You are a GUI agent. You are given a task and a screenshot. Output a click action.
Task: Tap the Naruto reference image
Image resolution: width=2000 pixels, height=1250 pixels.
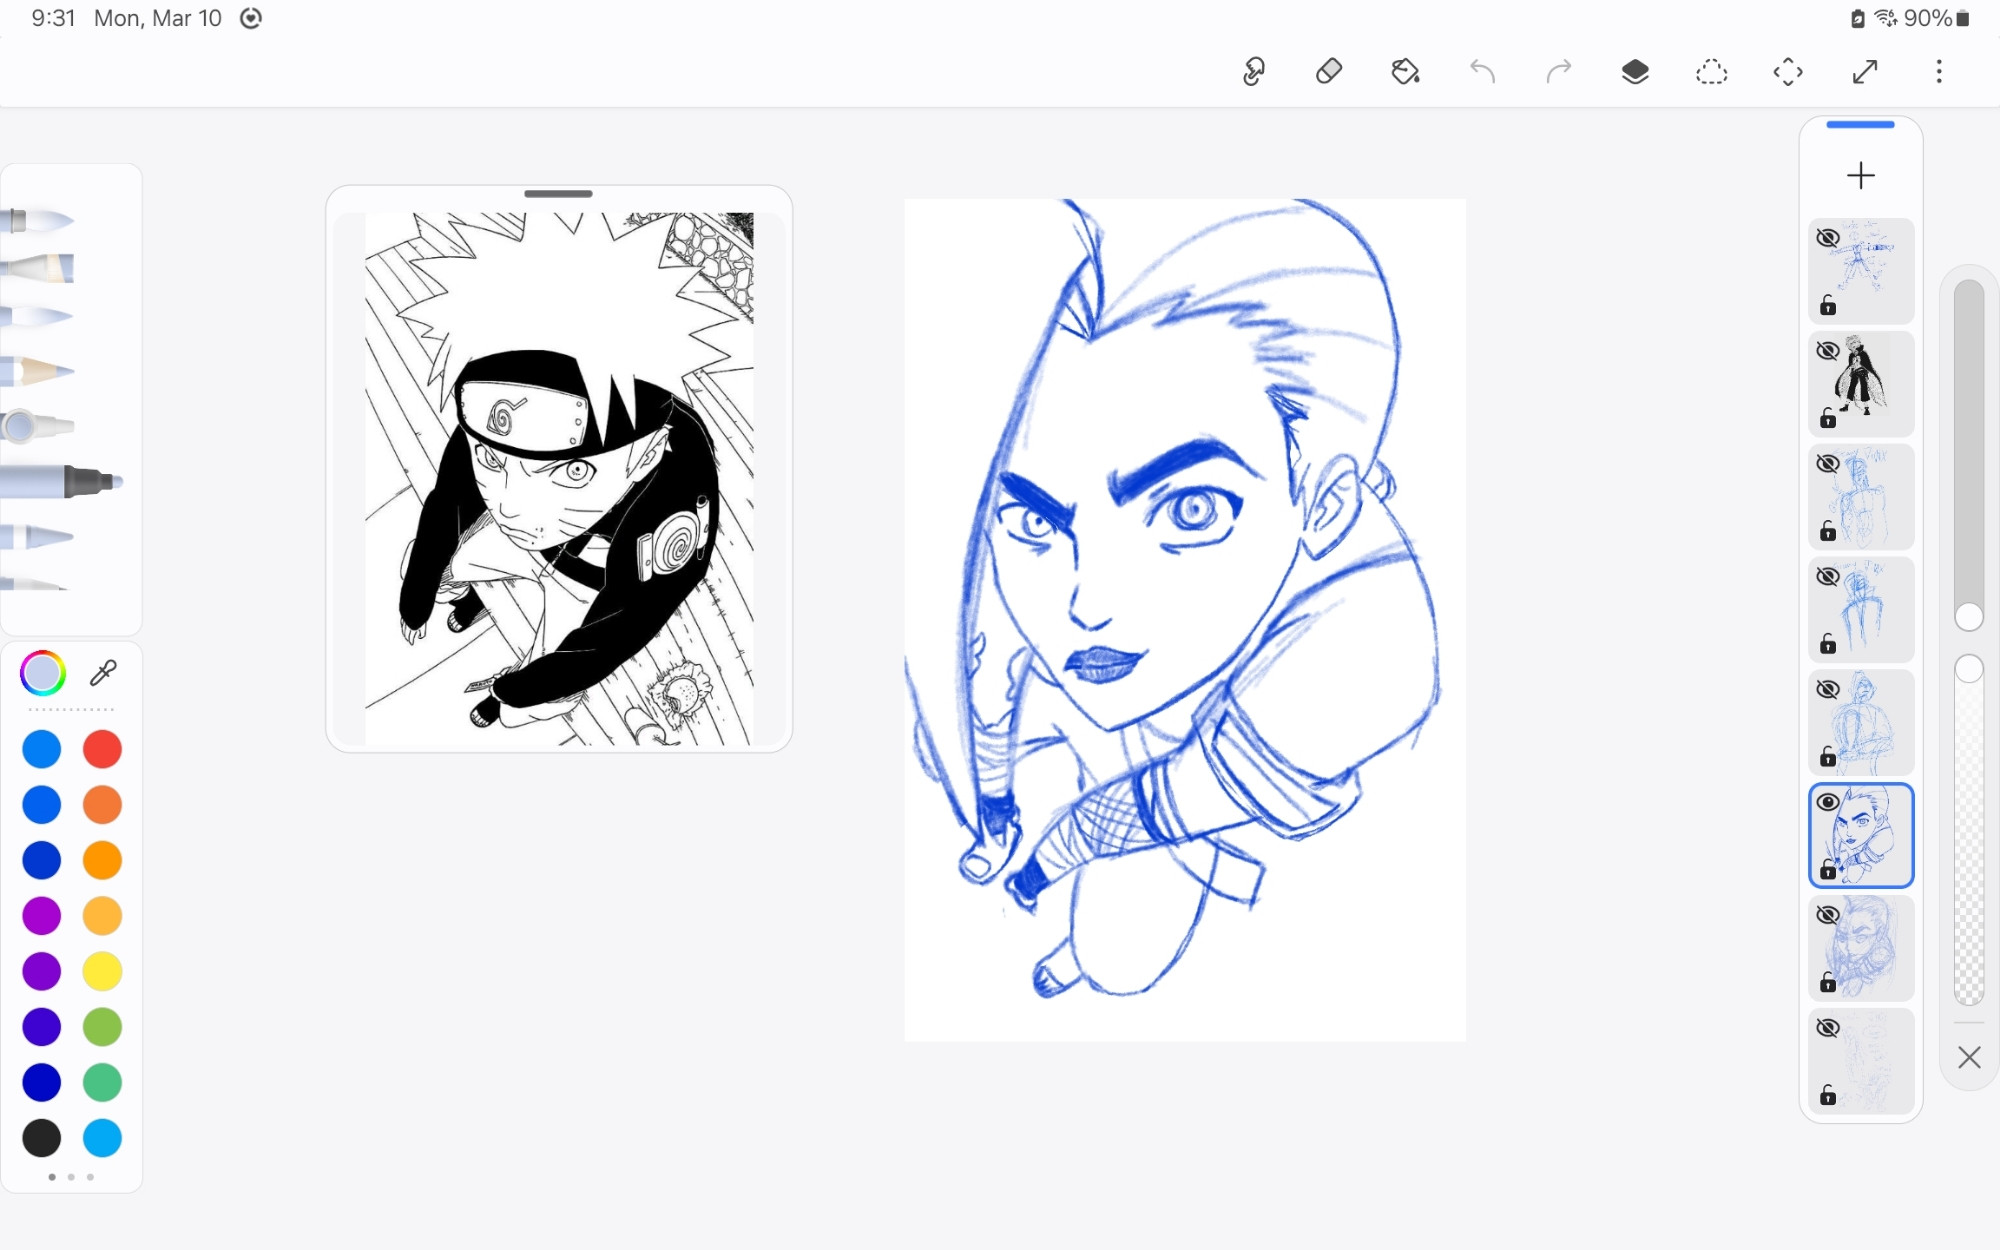[x=559, y=478]
